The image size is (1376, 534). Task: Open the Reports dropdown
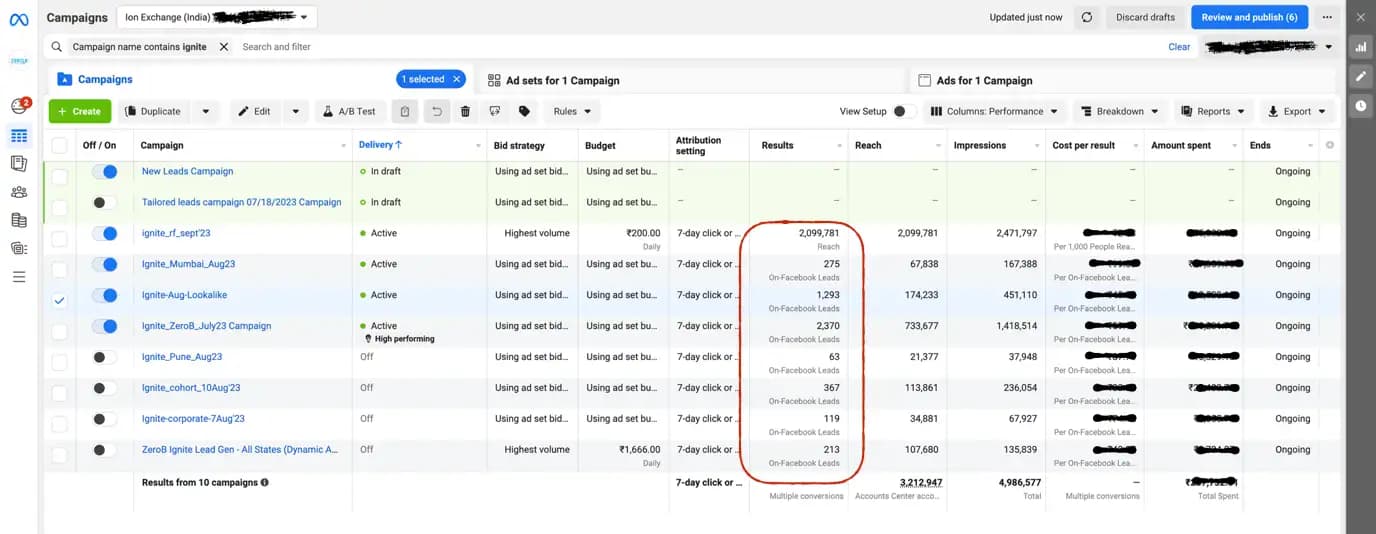pos(1213,111)
